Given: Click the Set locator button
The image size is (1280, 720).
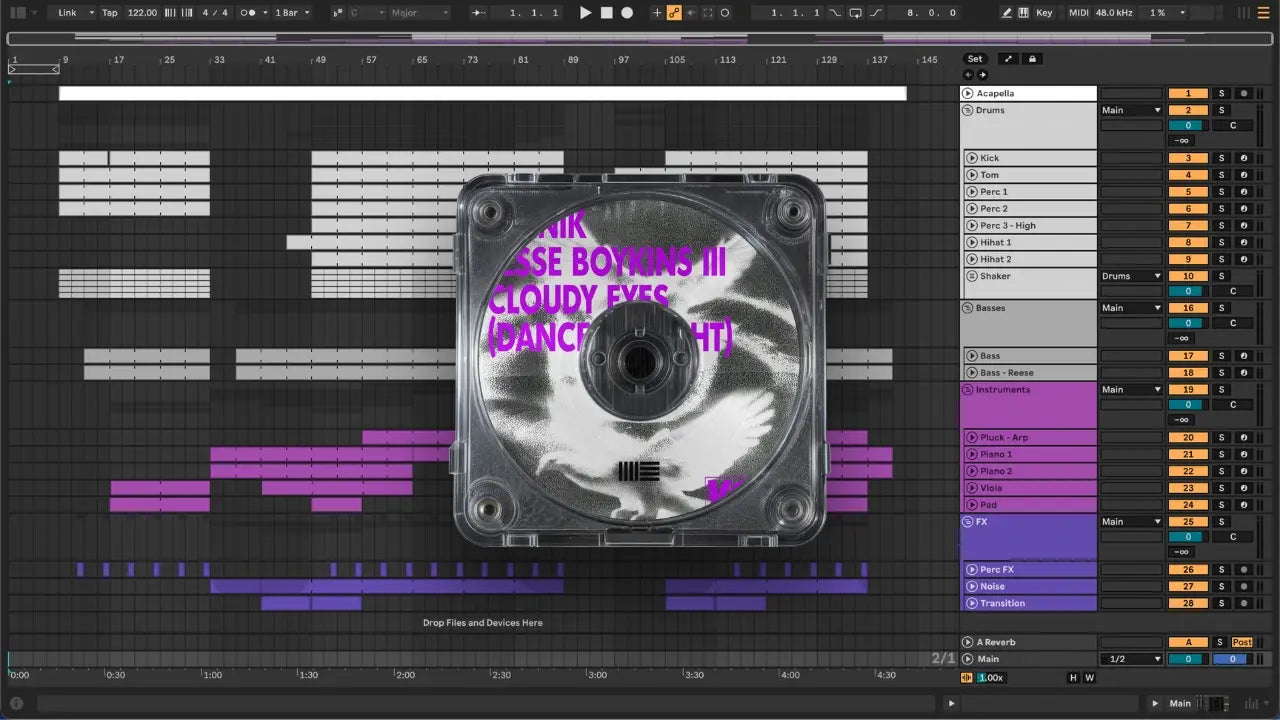Looking at the screenshot, I should pyautogui.click(x=974, y=59).
